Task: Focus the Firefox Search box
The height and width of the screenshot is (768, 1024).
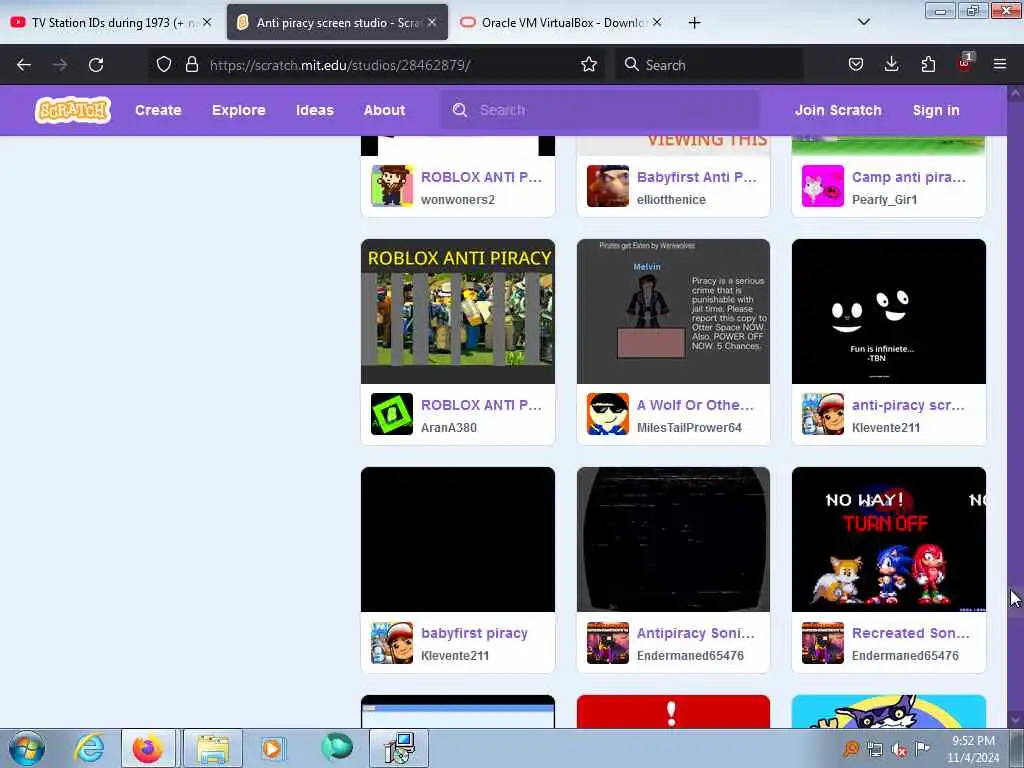Action: click(x=709, y=65)
